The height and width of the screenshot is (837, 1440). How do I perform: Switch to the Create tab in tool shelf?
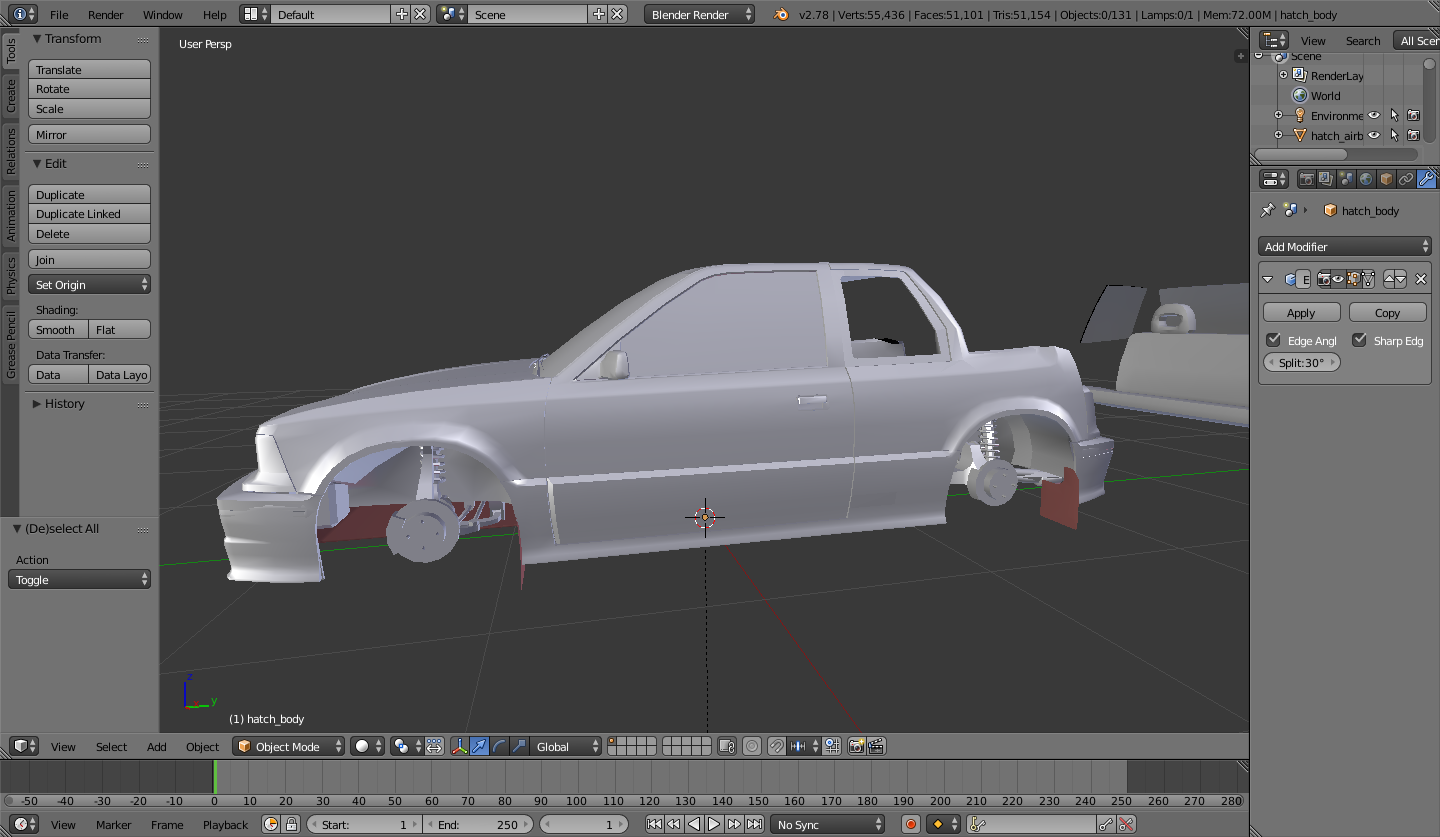(x=11, y=96)
